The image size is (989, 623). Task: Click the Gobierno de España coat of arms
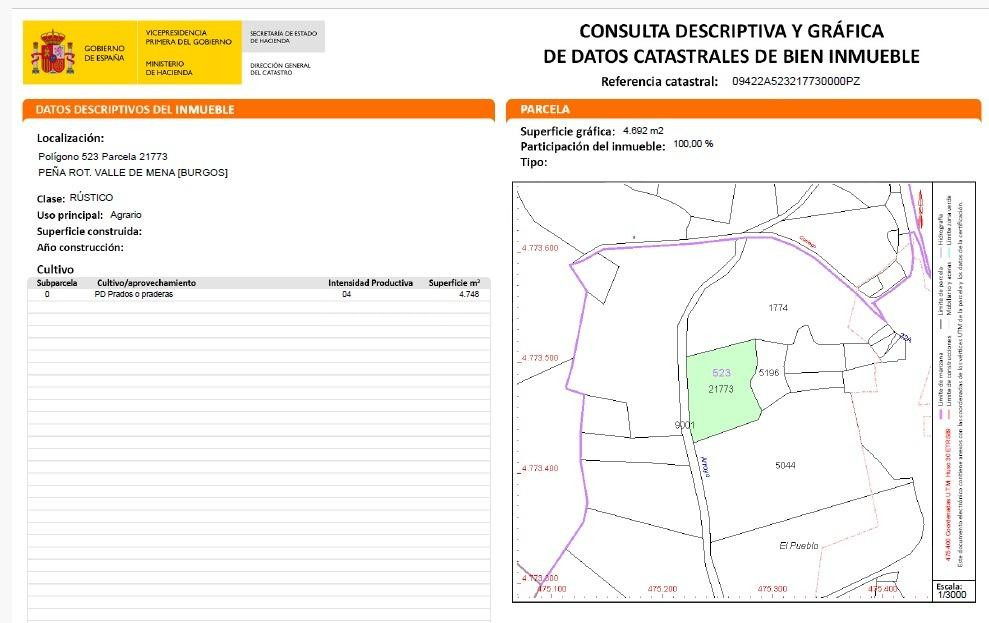point(53,52)
